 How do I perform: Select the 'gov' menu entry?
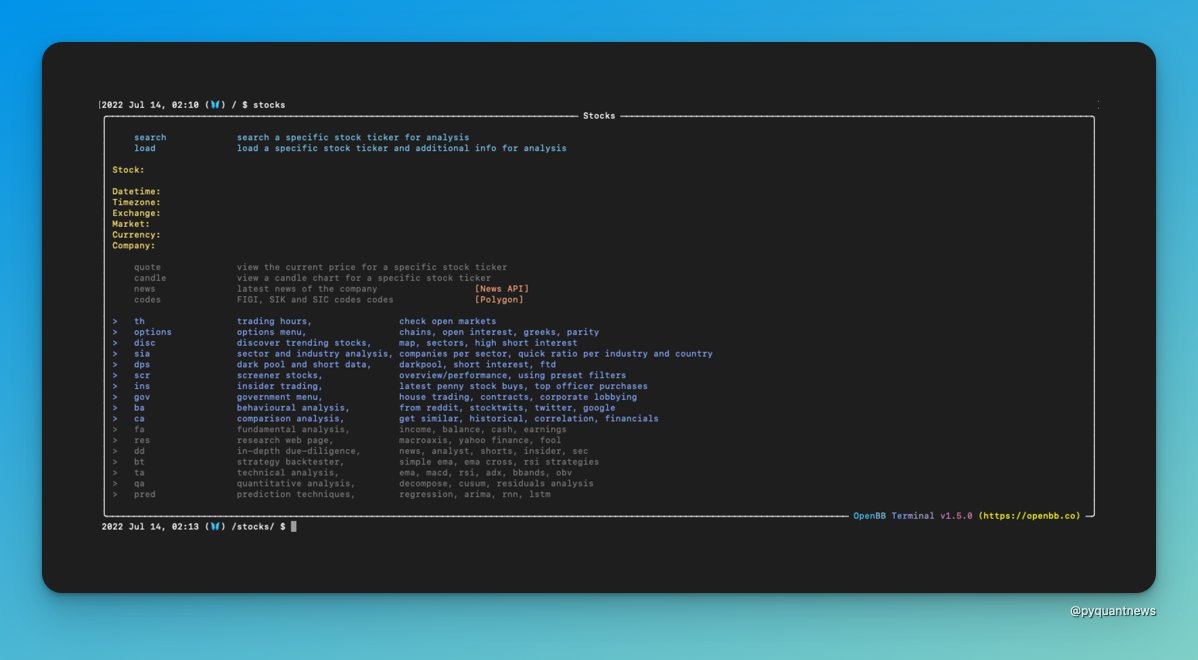click(142, 397)
